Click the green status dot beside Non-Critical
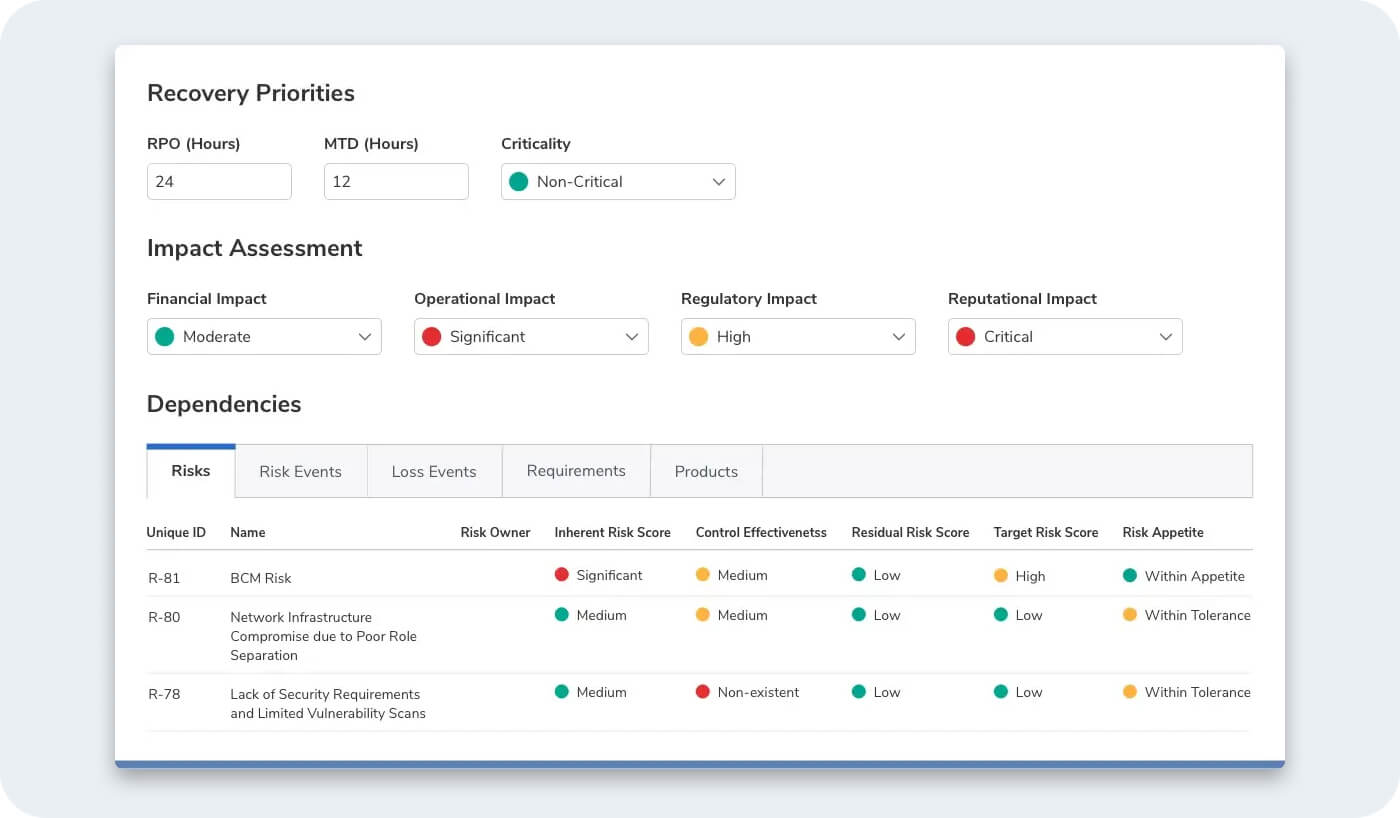The width and height of the screenshot is (1400, 818). (518, 181)
